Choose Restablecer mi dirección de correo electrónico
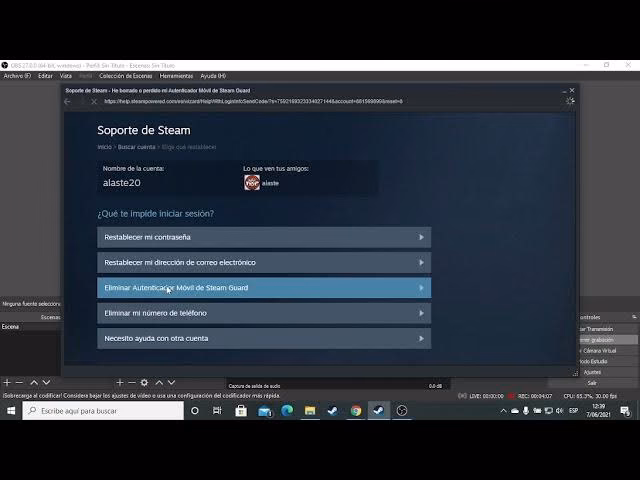The image size is (640, 480). coord(264,262)
